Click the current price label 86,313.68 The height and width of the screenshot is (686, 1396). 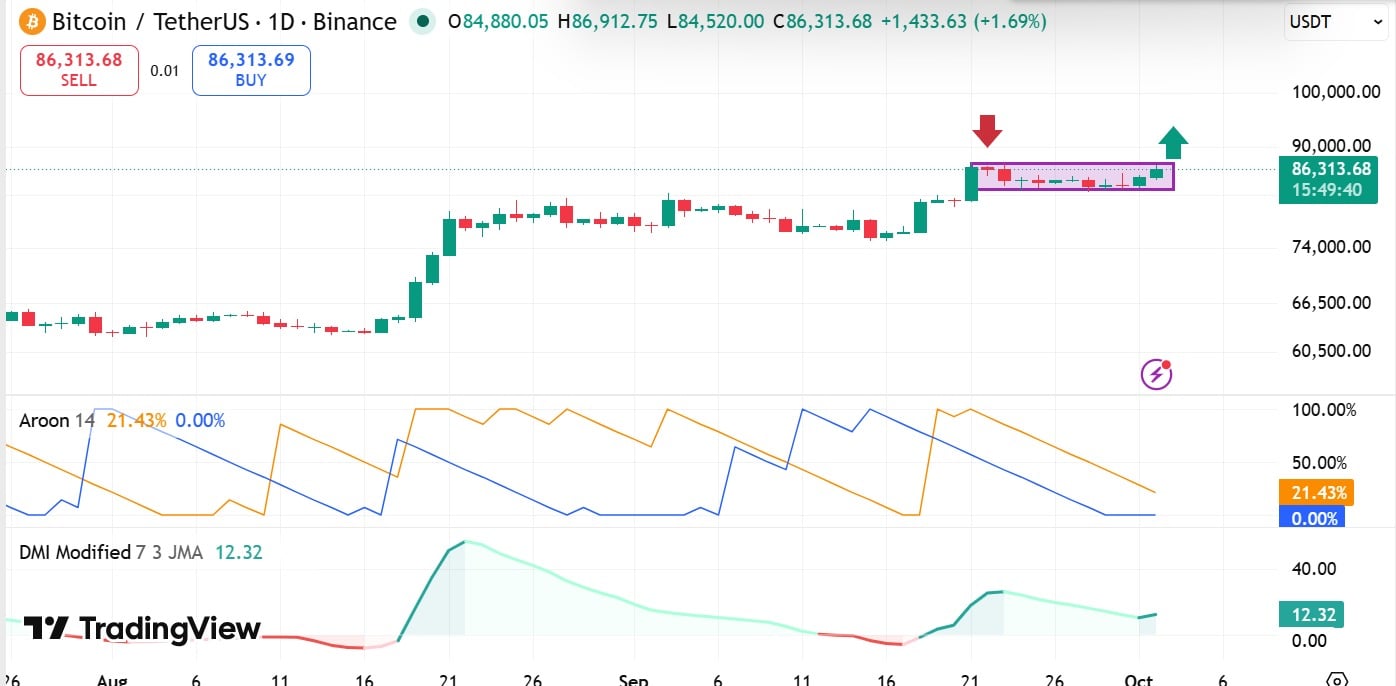pos(1330,169)
